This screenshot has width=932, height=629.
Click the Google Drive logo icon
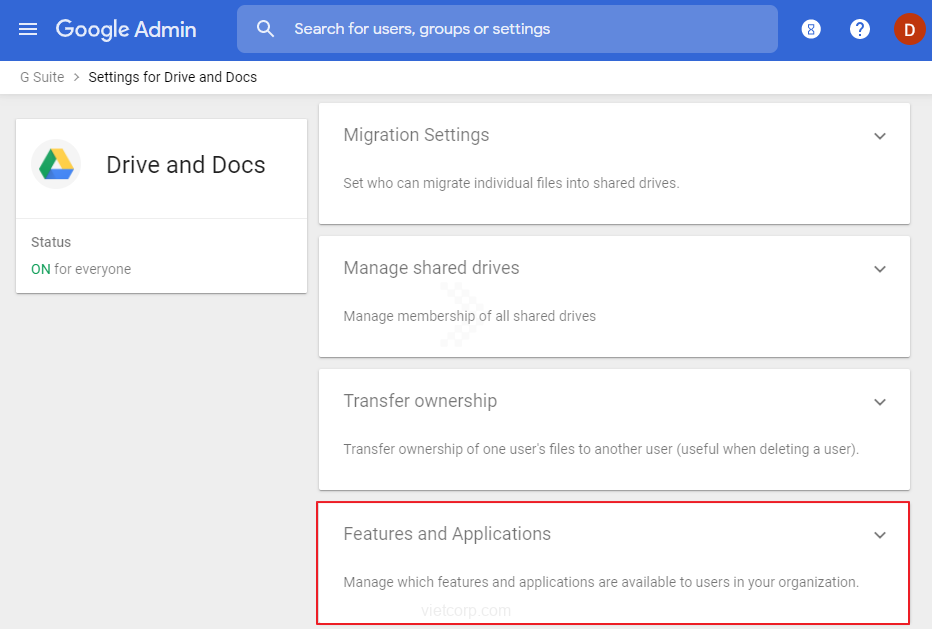[56, 165]
